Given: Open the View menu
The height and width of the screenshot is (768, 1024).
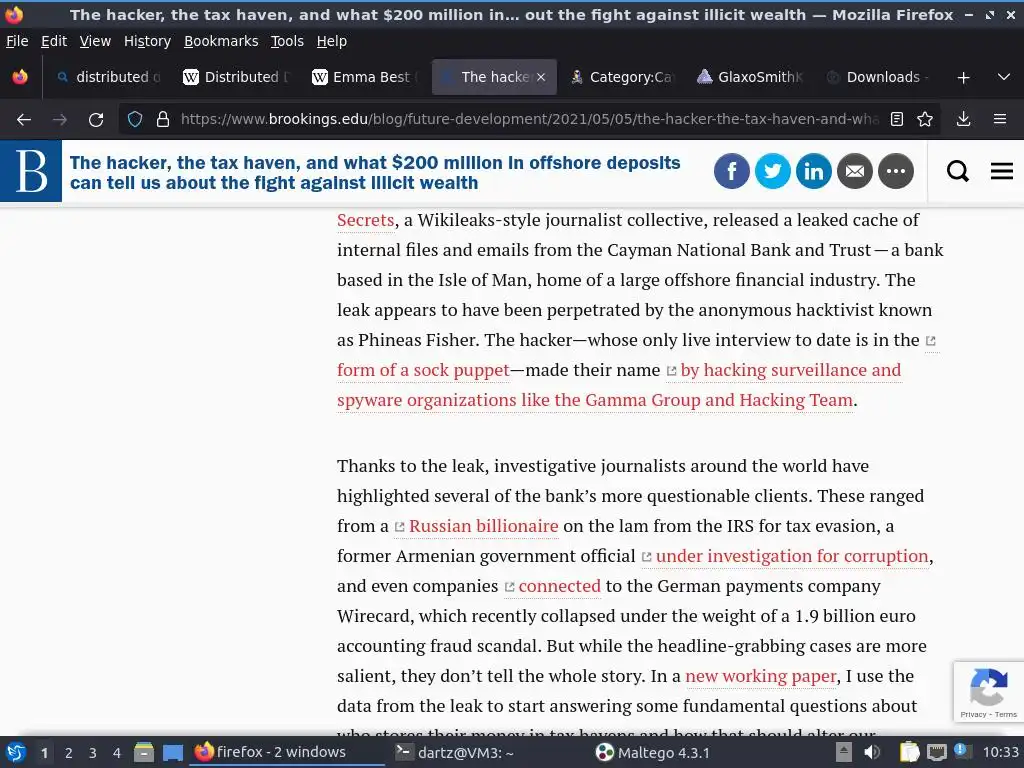Looking at the screenshot, I should [x=95, y=41].
